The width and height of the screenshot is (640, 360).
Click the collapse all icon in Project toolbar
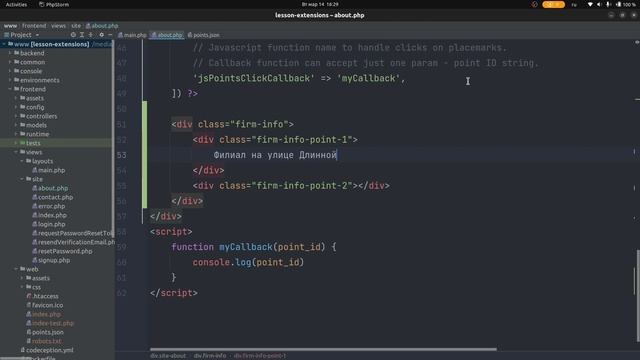(91, 35)
